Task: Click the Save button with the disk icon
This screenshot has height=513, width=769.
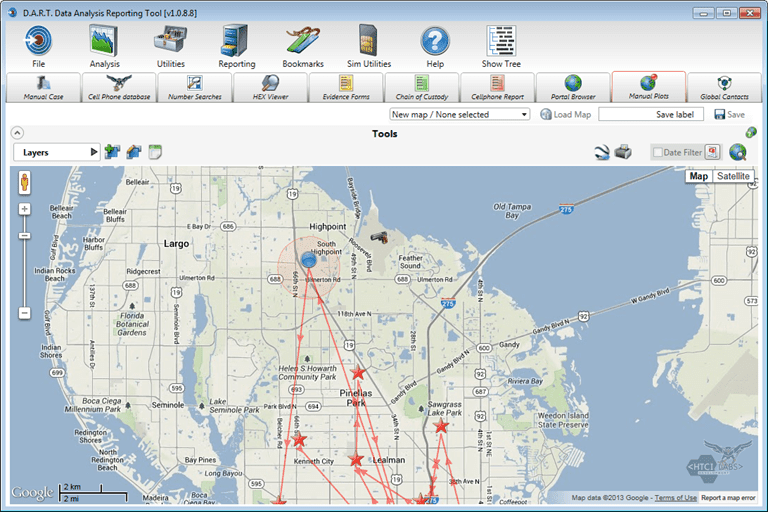Action: pyautogui.click(x=730, y=114)
